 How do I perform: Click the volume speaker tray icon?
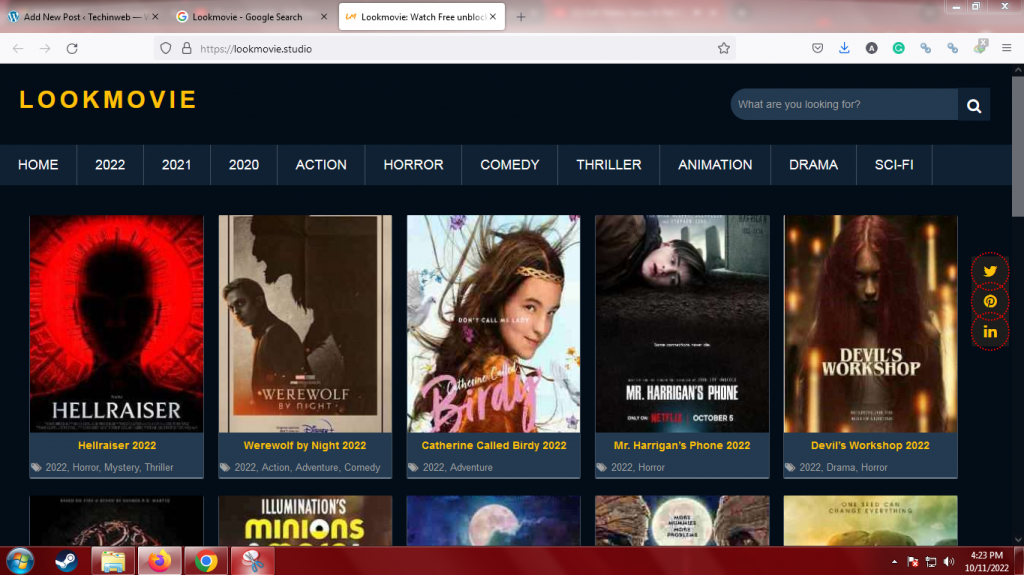click(949, 562)
